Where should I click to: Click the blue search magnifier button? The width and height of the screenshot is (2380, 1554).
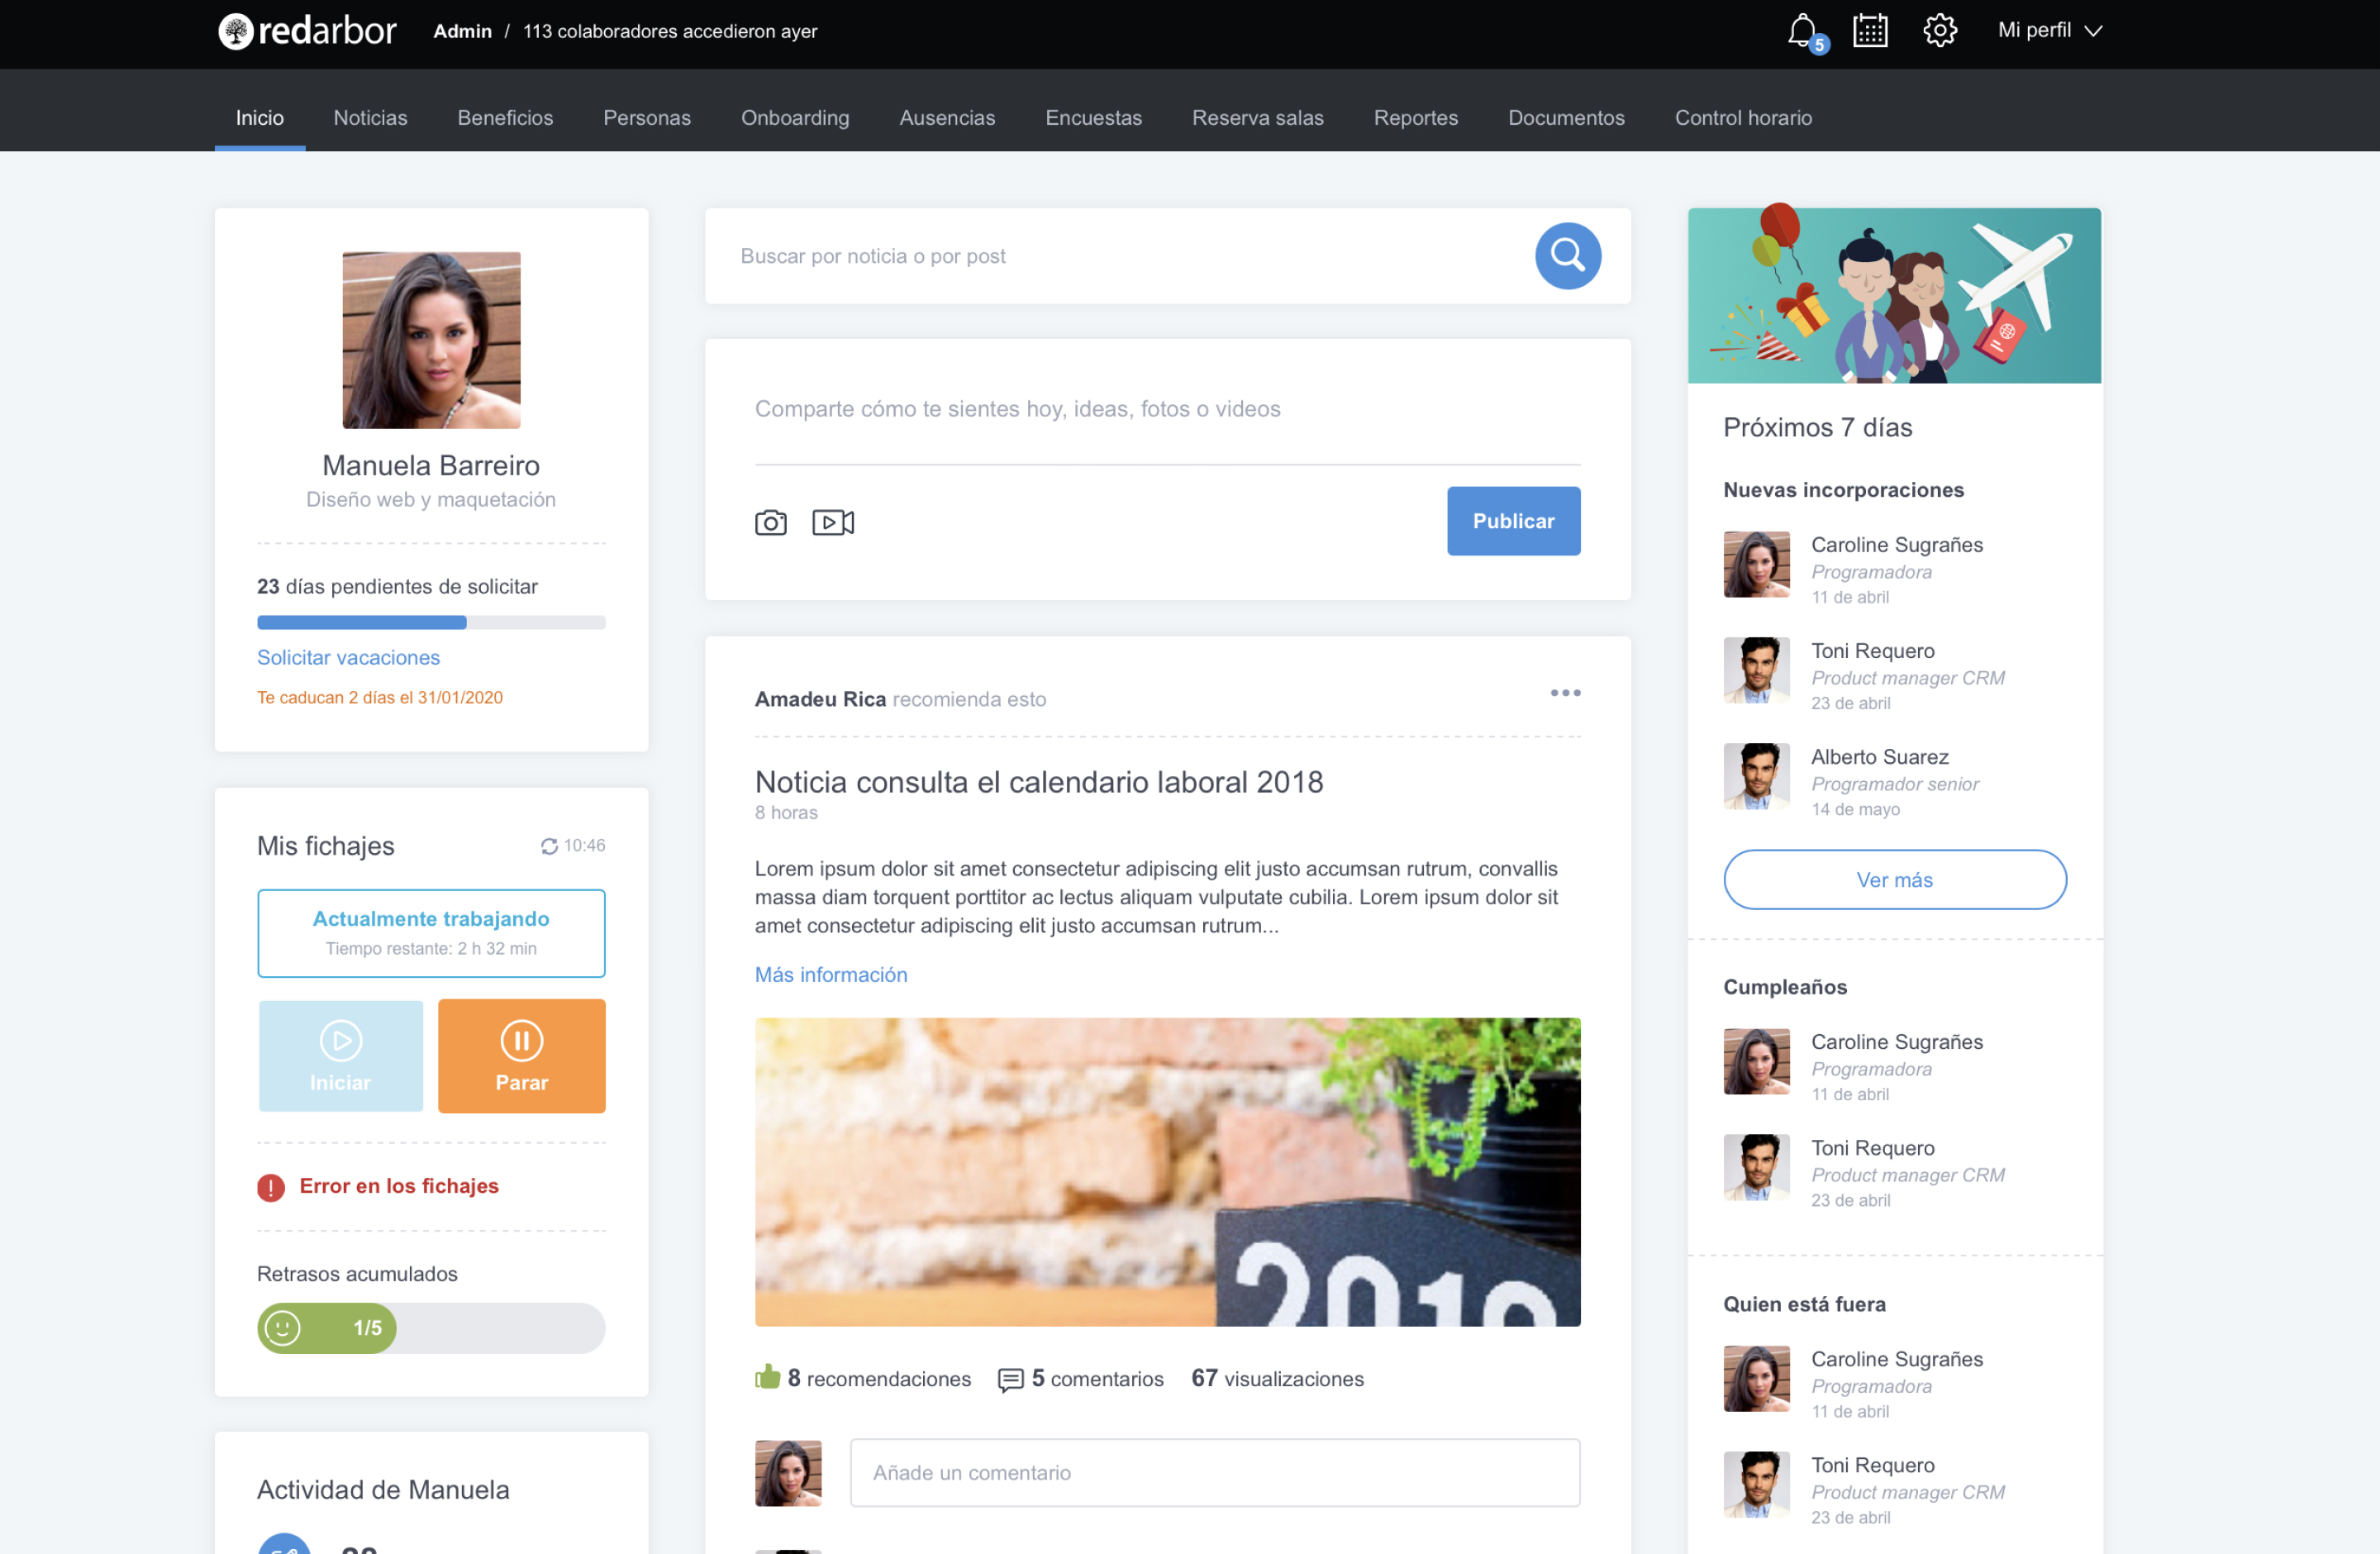(1567, 256)
